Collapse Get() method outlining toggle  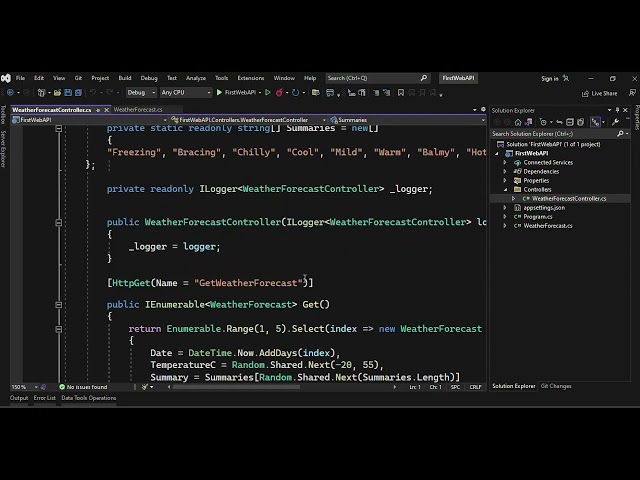point(58,304)
